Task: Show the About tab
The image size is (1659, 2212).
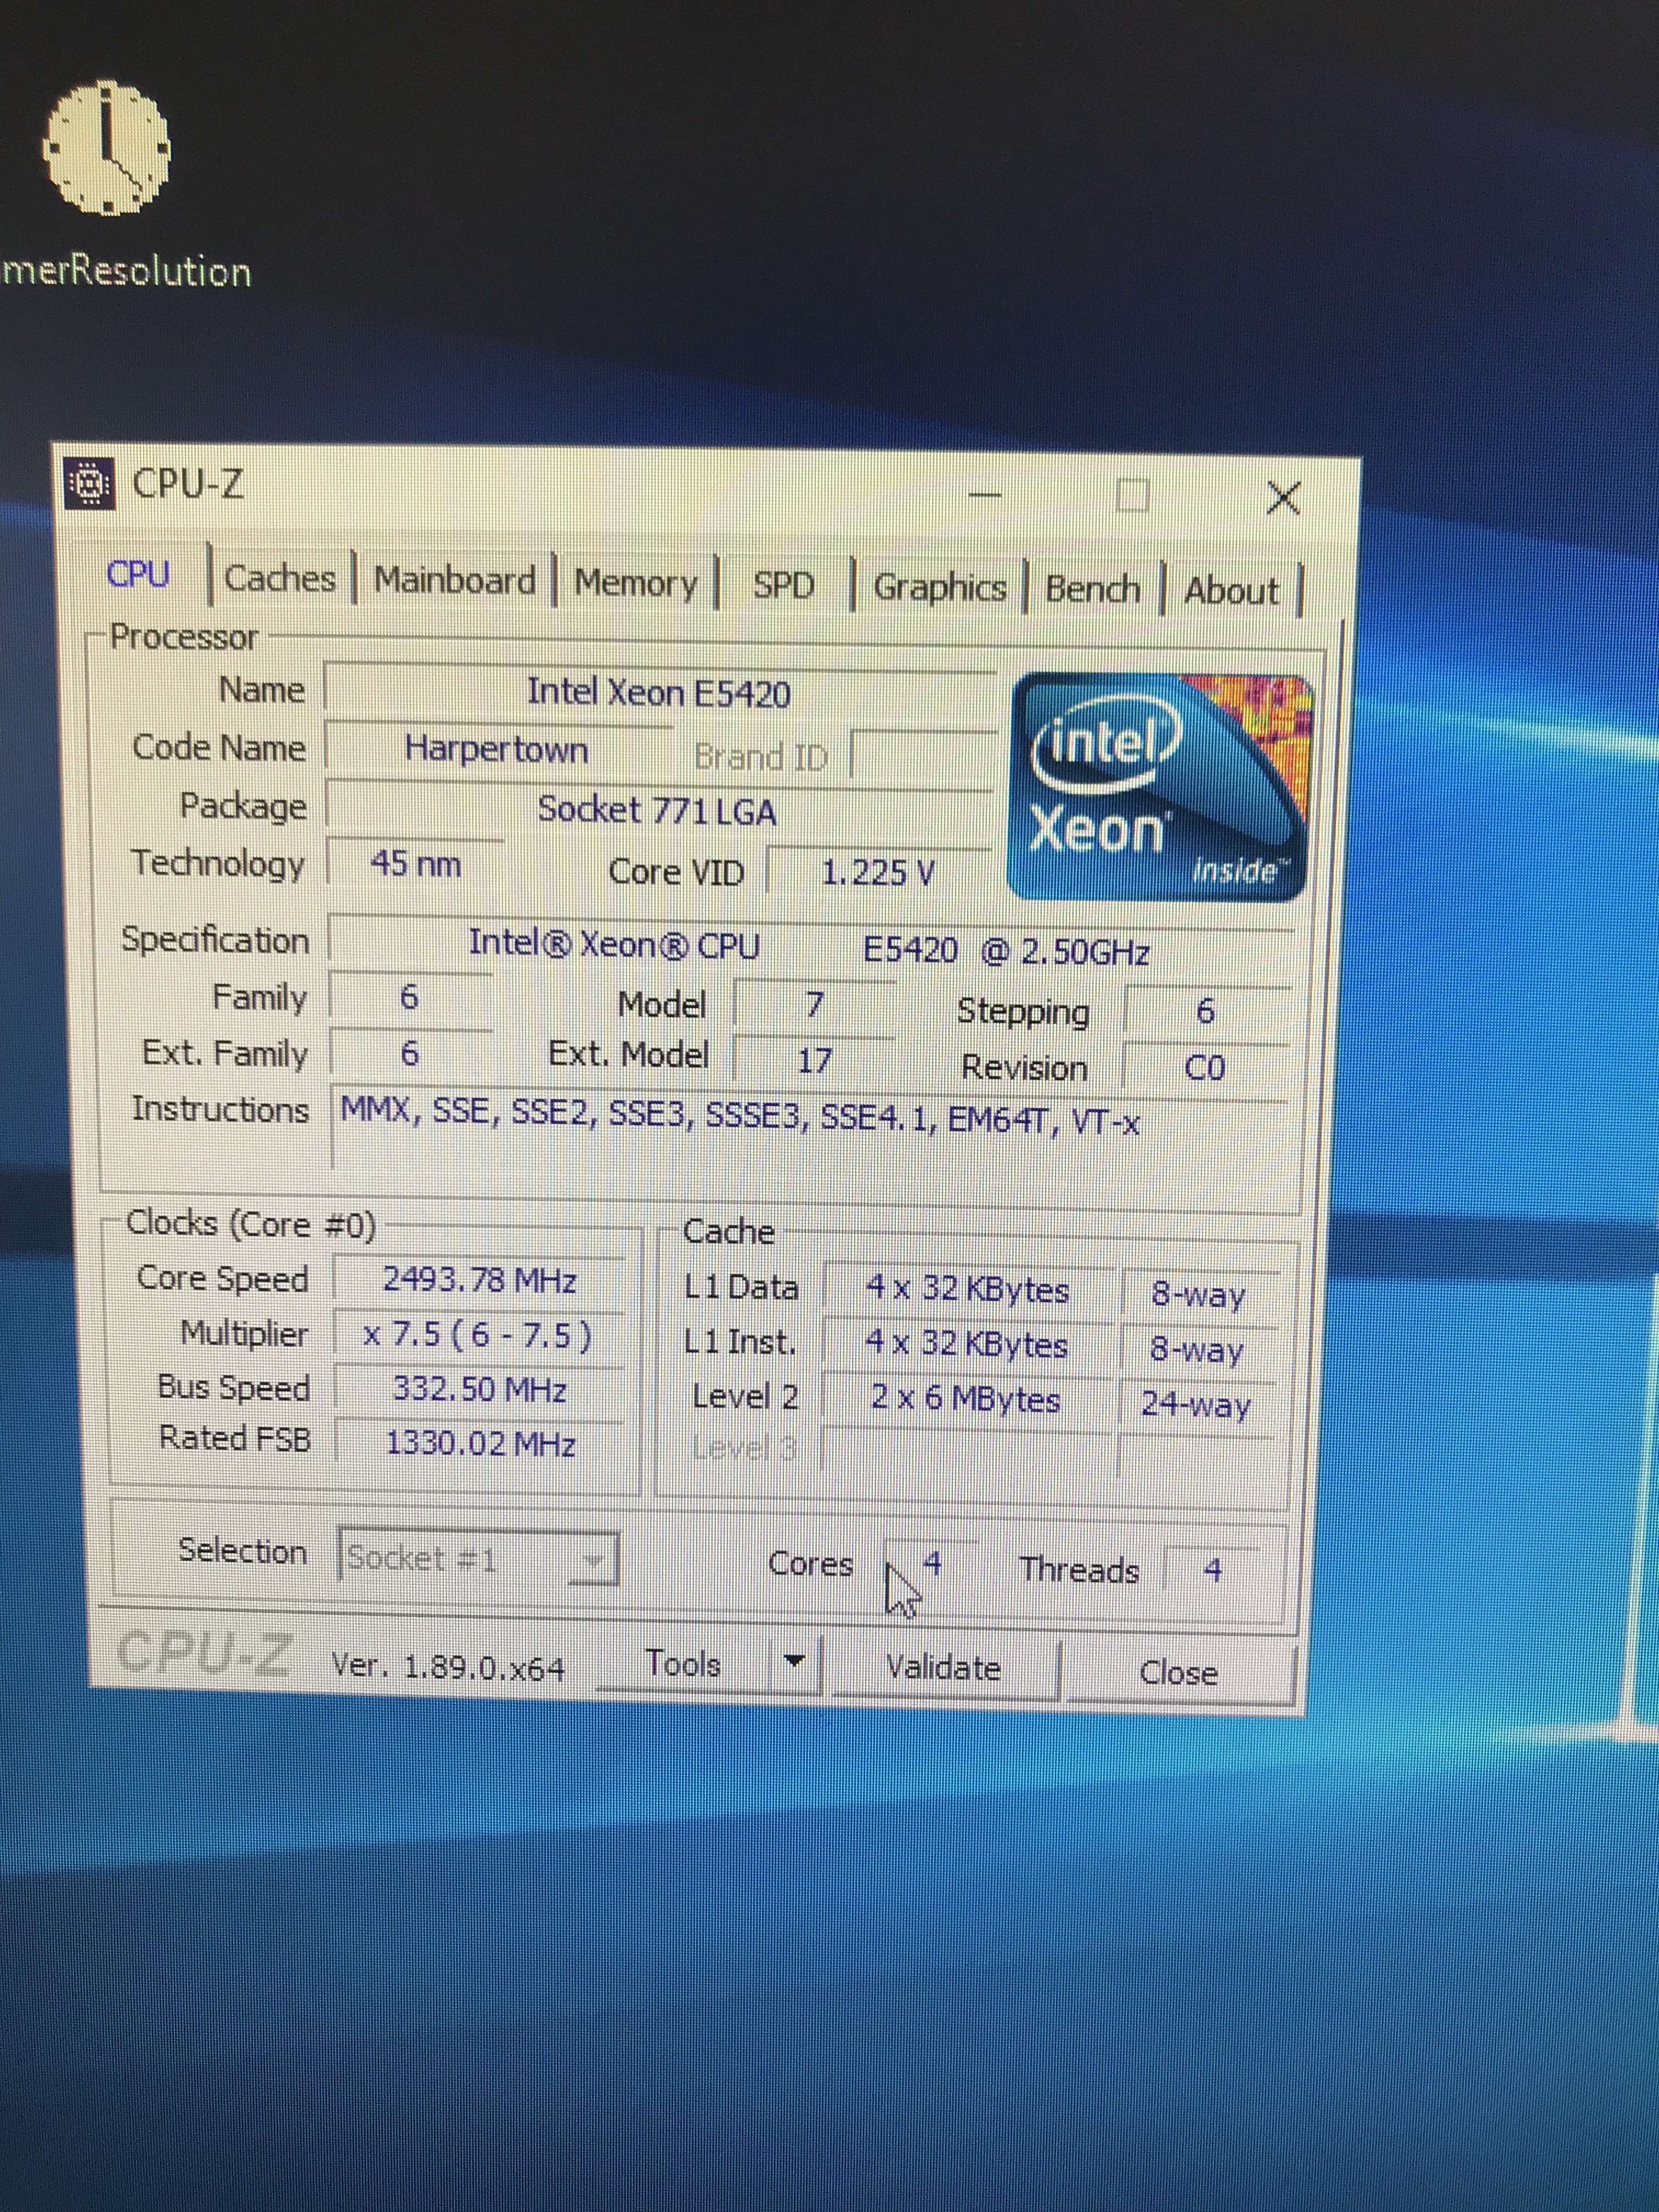Action: click(x=1231, y=591)
